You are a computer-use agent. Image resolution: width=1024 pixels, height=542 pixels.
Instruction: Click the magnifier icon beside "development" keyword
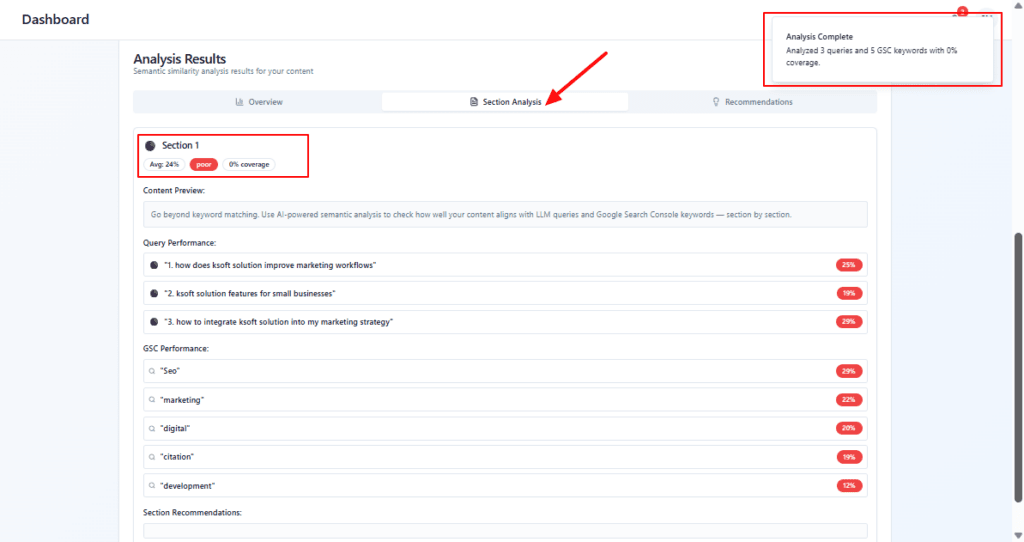point(152,486)
